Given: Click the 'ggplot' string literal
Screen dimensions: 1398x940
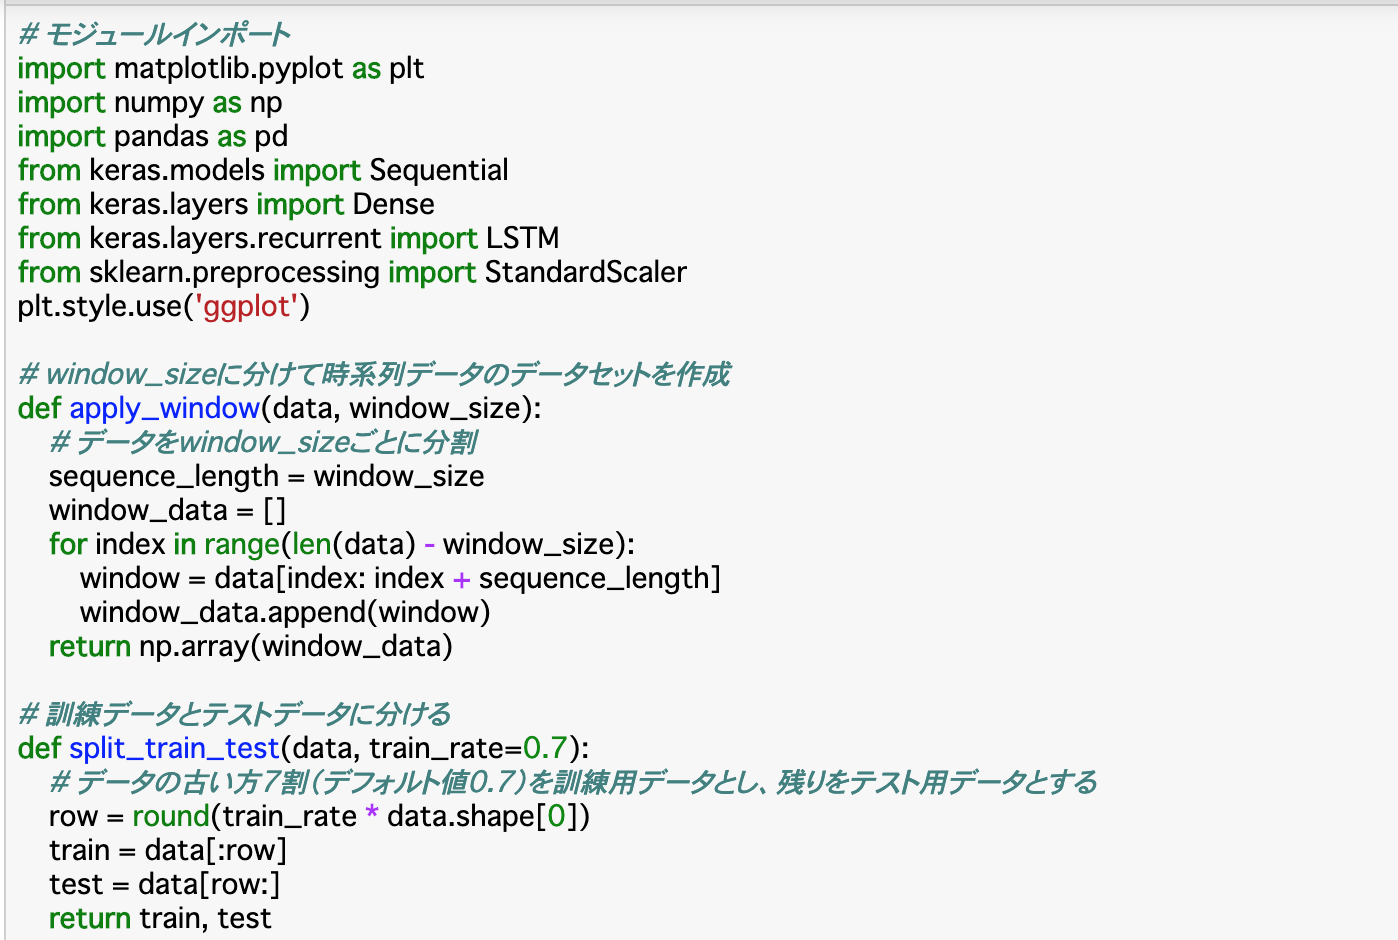Looking at the screenshot, I should pos(246,307).
